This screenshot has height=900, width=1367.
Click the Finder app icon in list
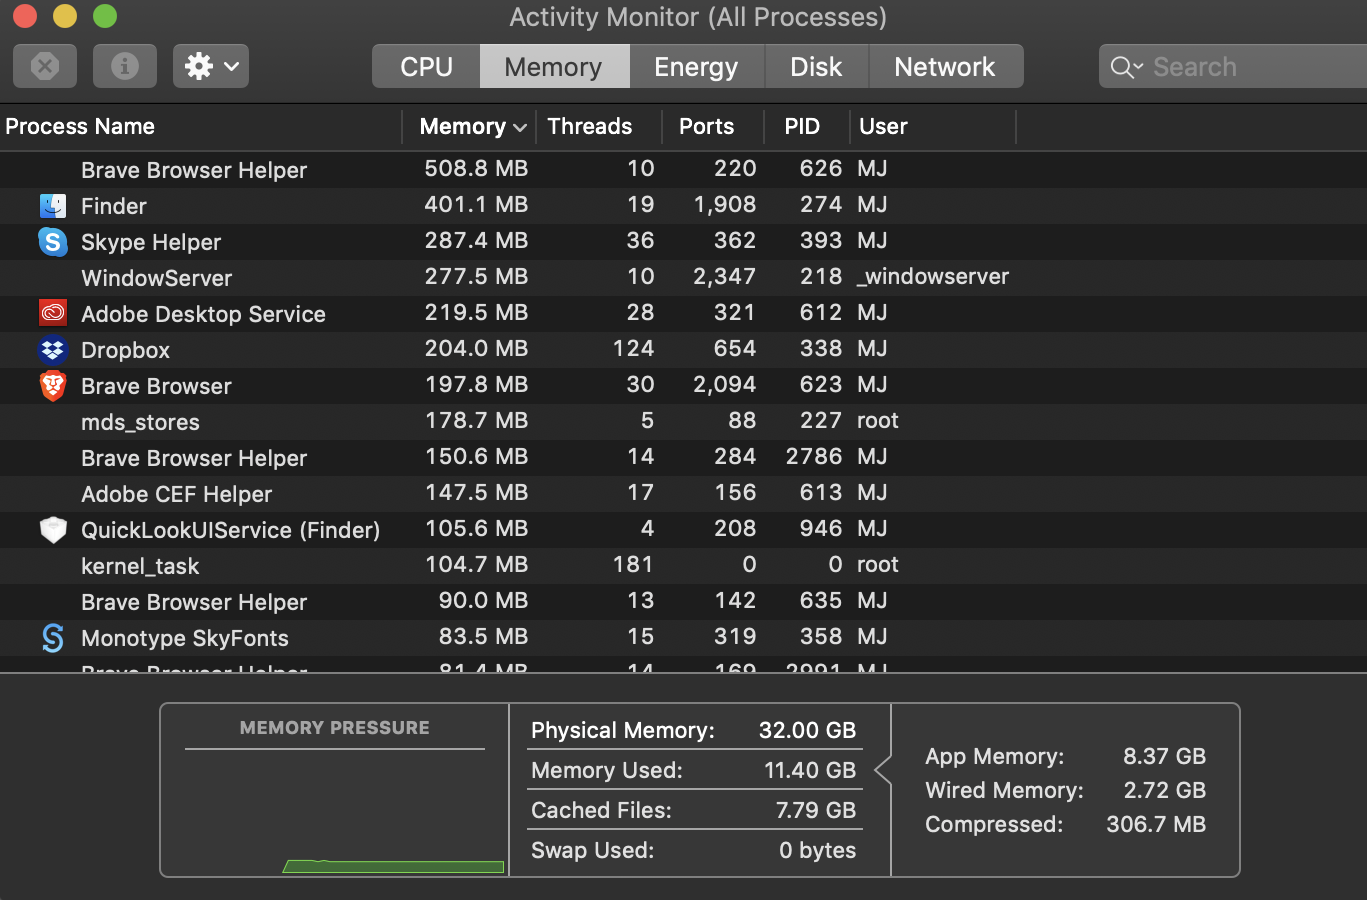coord(53,206)
